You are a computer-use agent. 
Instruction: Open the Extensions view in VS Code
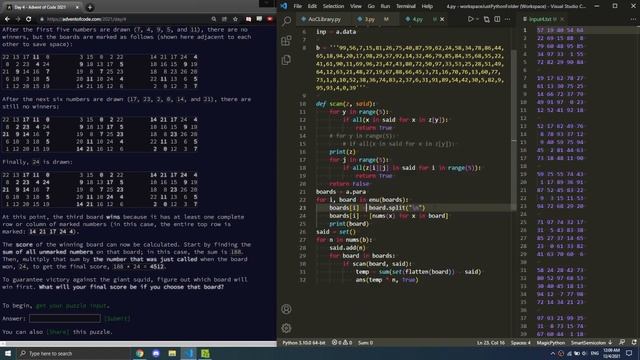click(x=287, y=40)
